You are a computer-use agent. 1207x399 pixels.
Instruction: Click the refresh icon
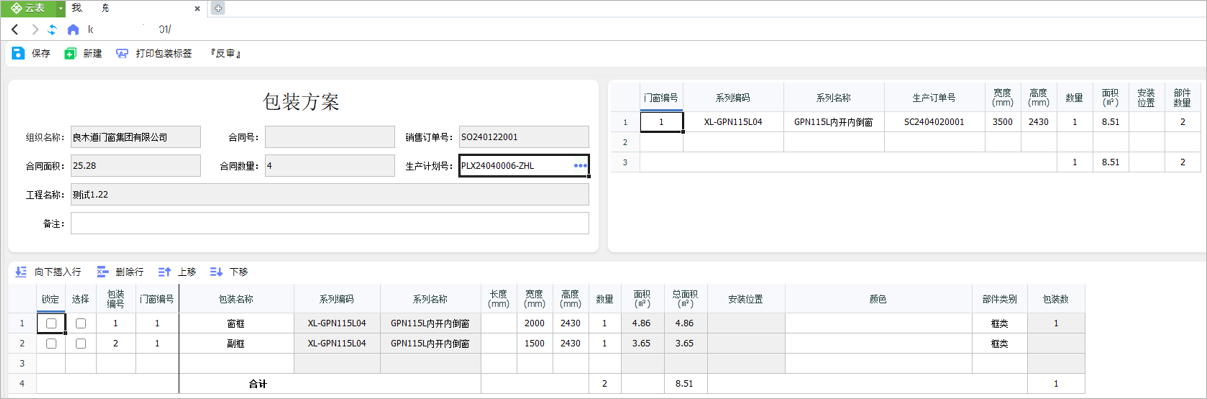click(53, 30)
